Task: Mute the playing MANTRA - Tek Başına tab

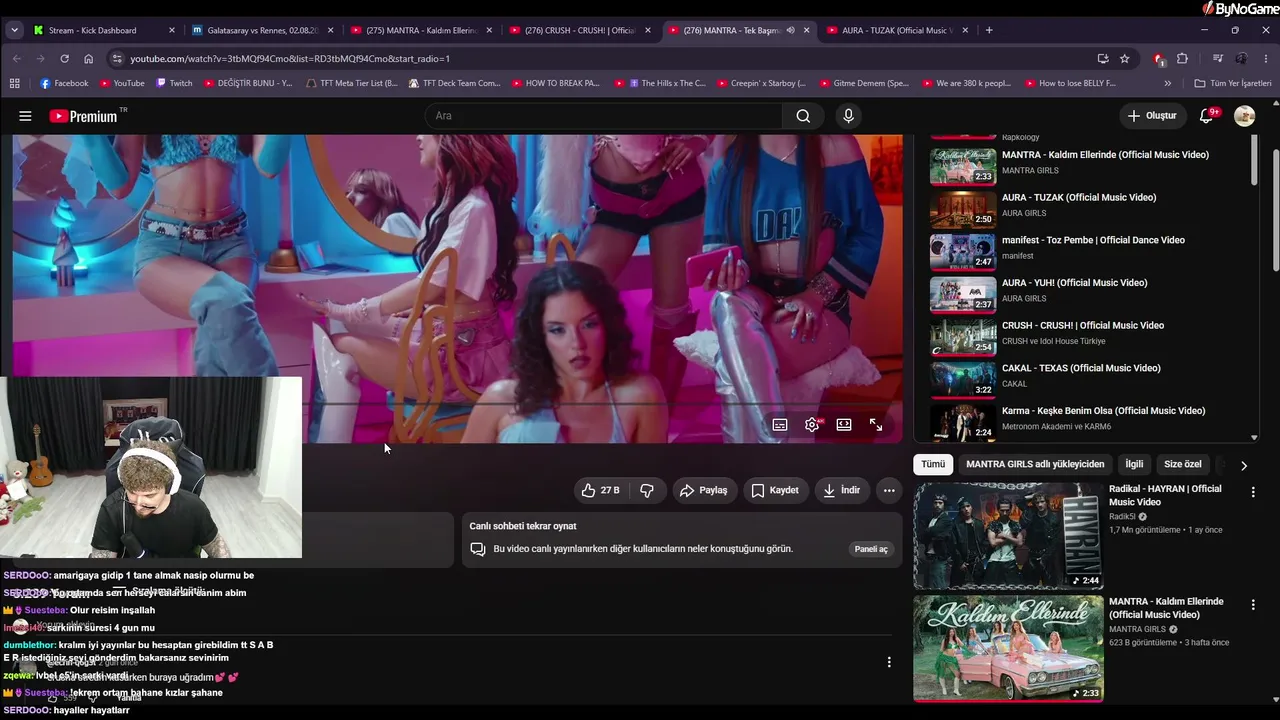Action: tap(790, 30)
